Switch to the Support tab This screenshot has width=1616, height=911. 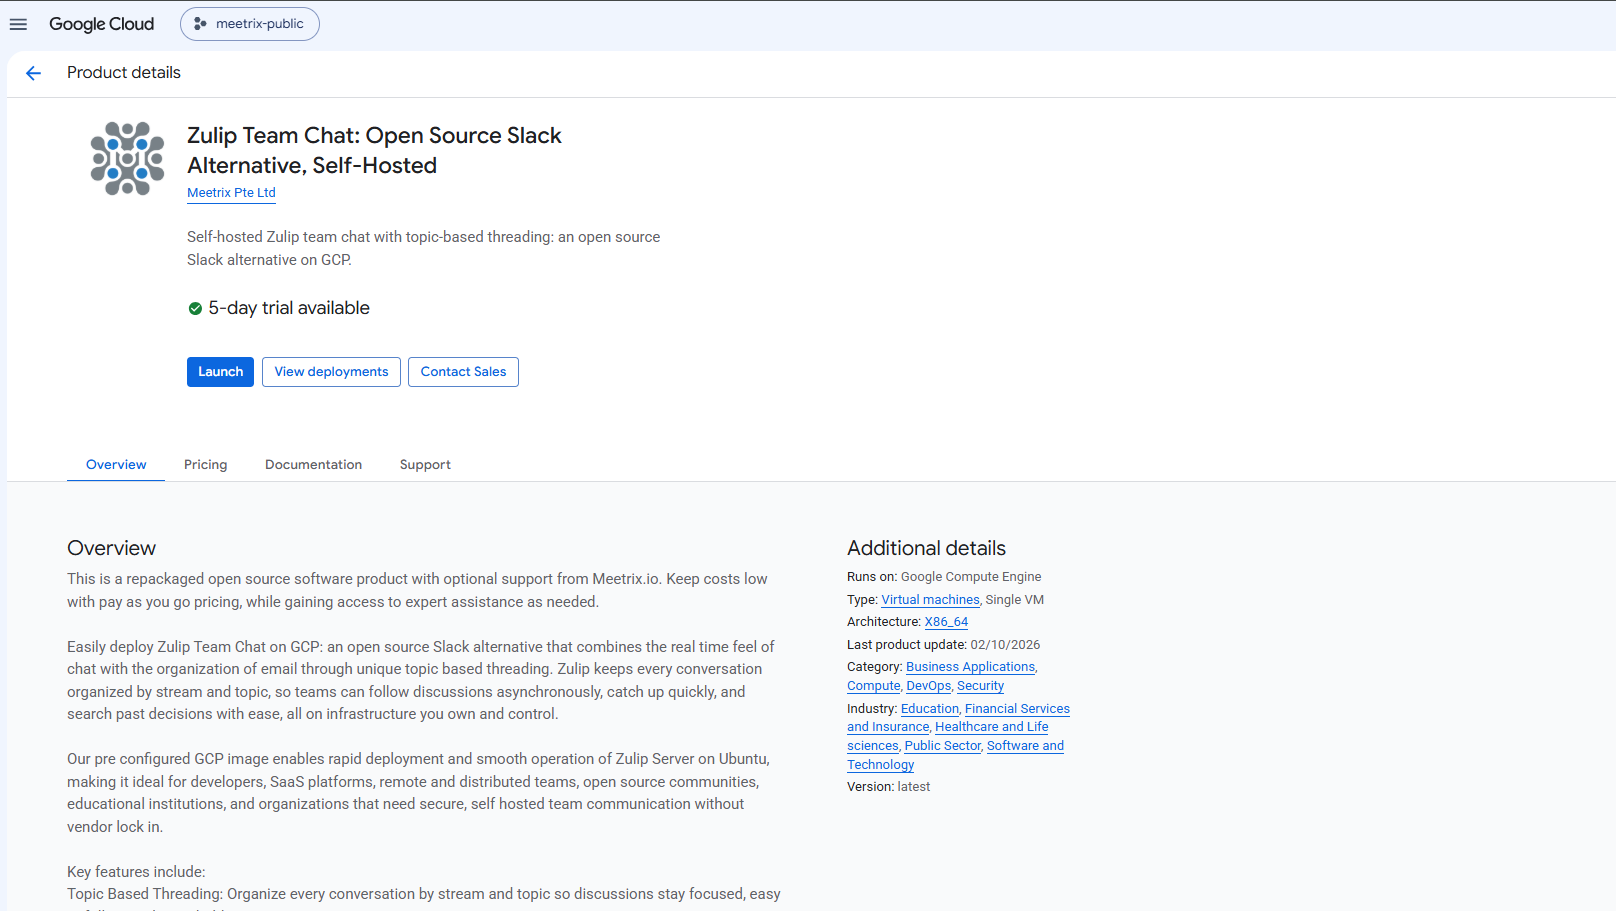coord(425,465)
